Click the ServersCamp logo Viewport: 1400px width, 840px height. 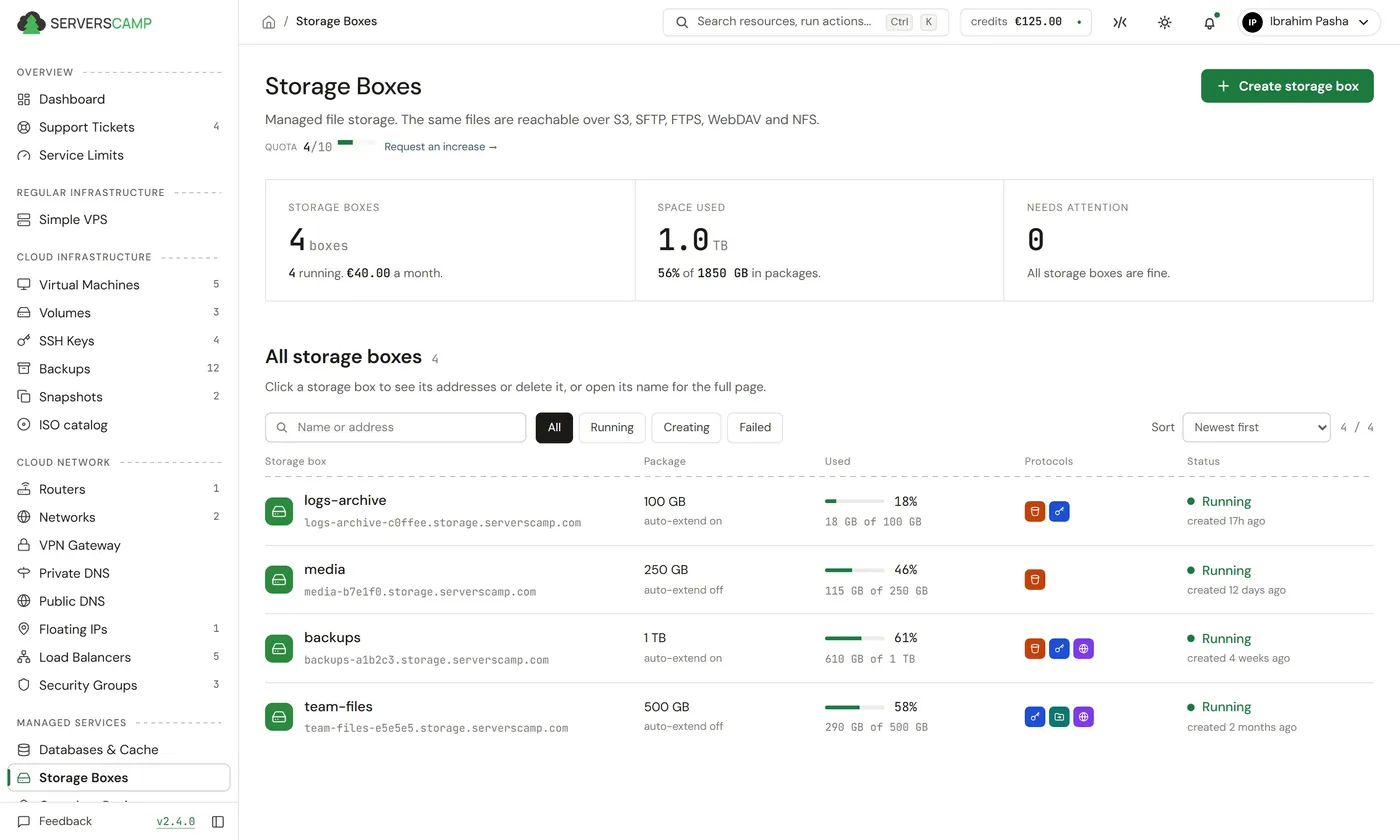tap(85, 22)
